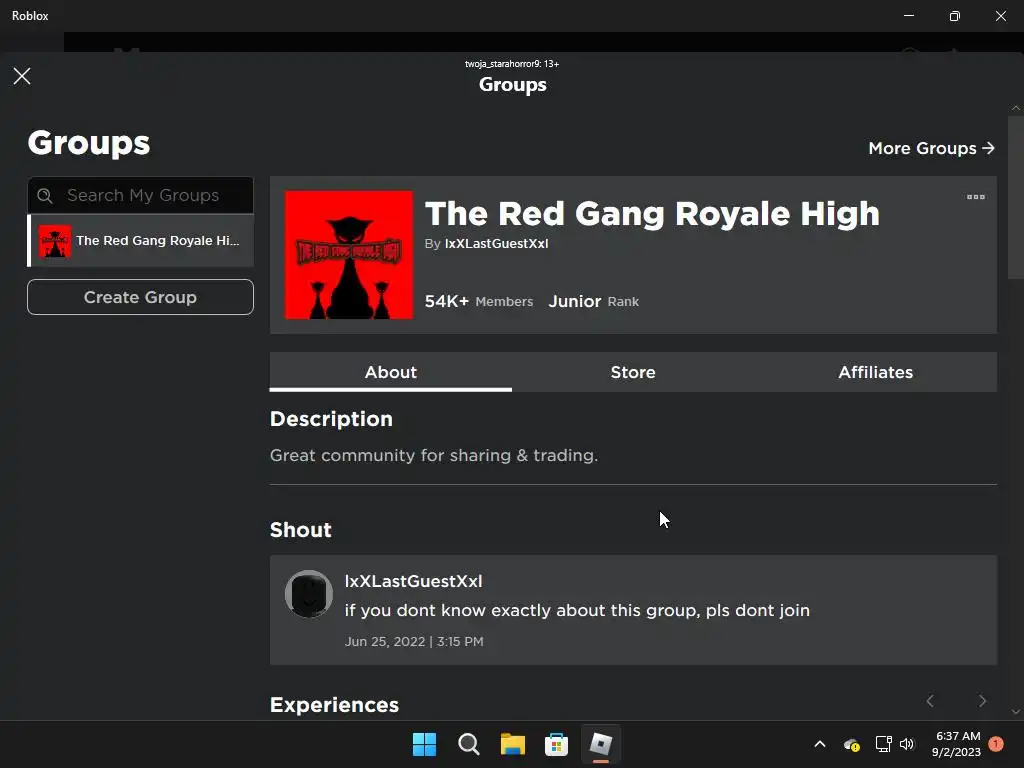Click the shout message text
Screen dimensions: 1024x768
[x=577, y=610]
